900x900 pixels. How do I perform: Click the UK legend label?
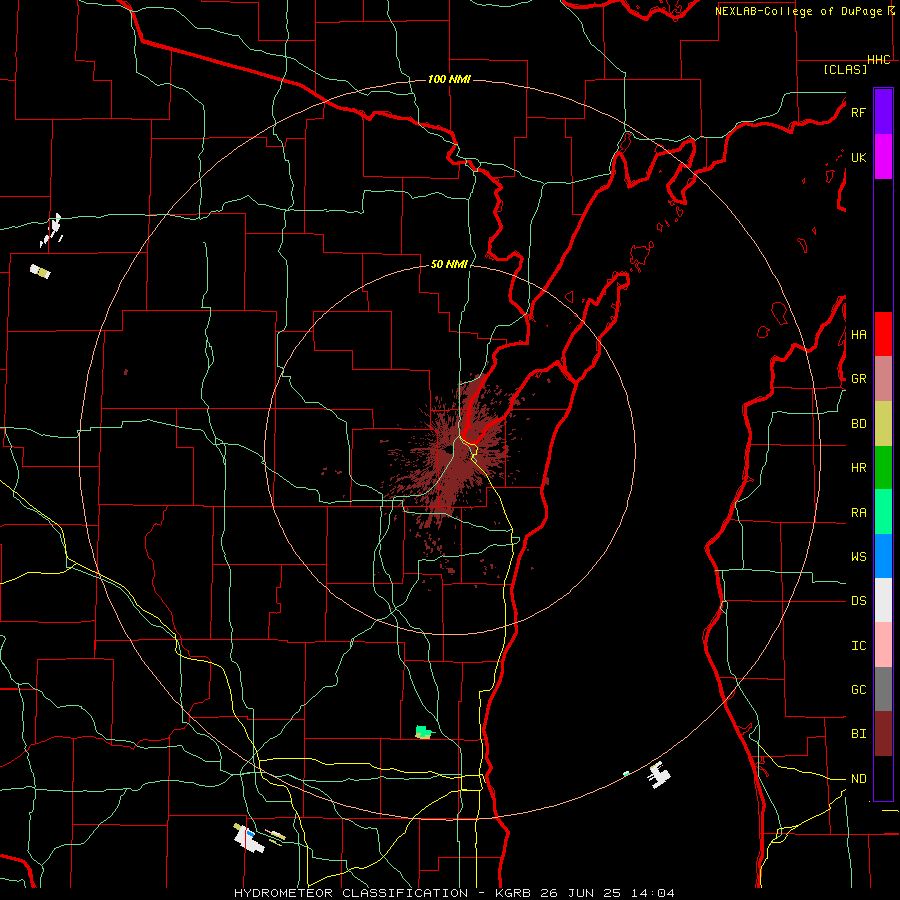(858, 157)
